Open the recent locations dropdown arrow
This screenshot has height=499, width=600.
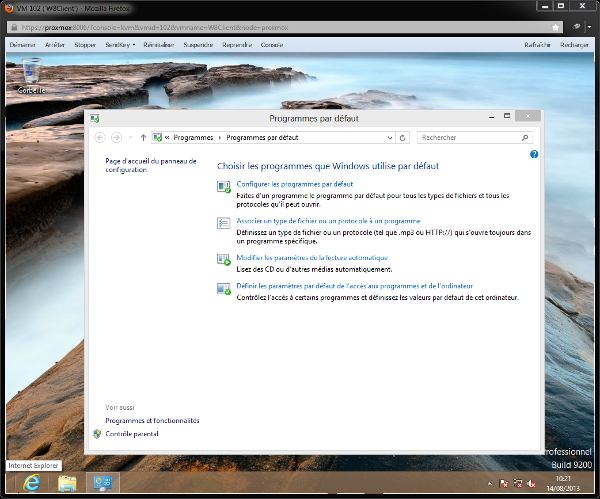[130, 137]
